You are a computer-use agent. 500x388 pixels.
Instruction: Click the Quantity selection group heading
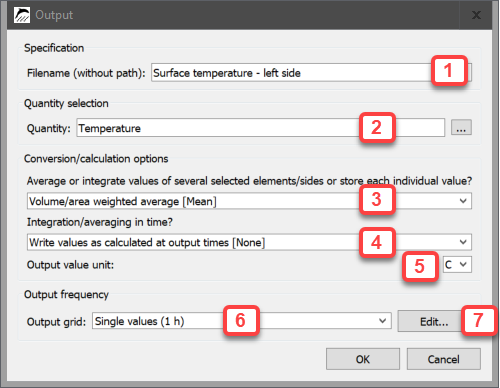coord(66,103)
